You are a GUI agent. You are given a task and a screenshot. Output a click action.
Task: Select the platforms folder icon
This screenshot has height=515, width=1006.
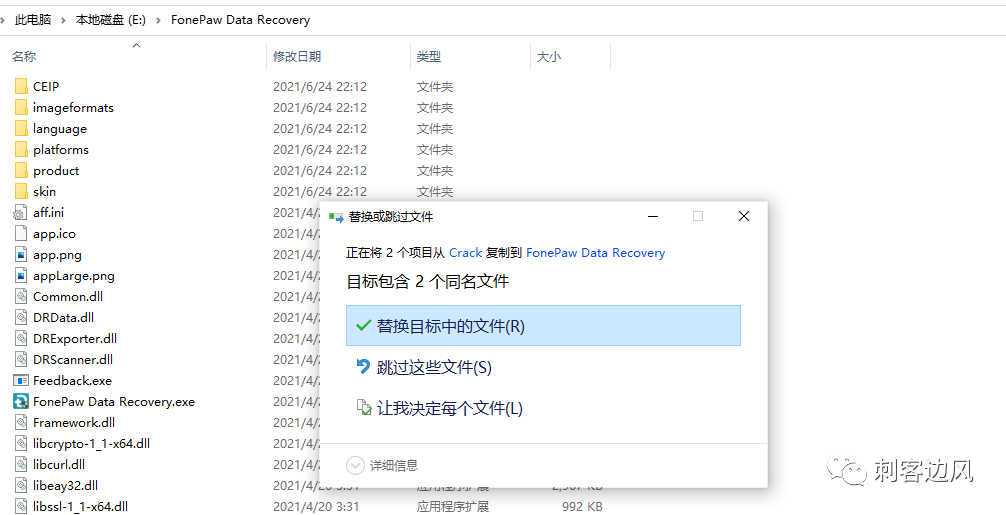tap(21, 149)
